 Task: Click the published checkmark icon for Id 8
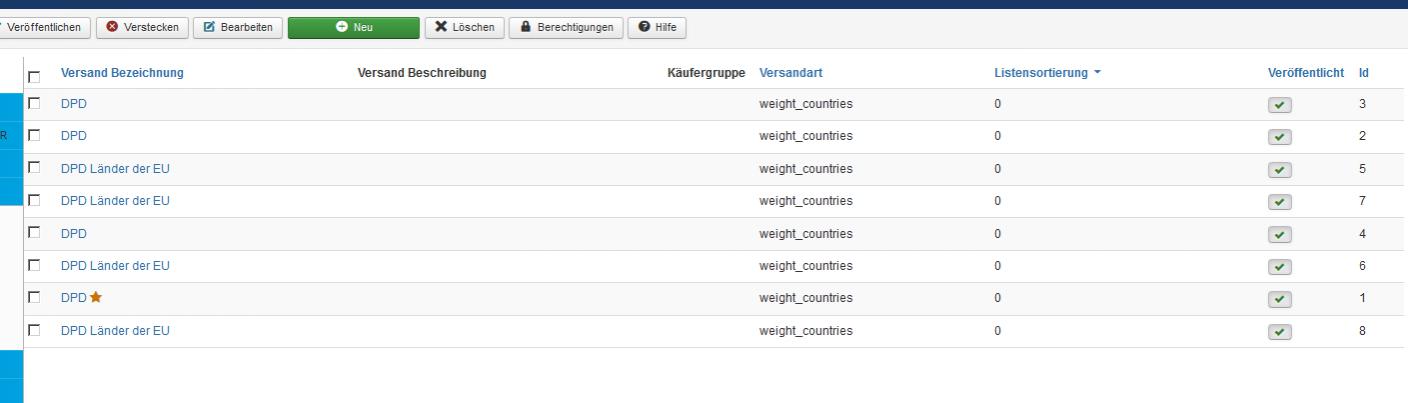click(1279, 332)
